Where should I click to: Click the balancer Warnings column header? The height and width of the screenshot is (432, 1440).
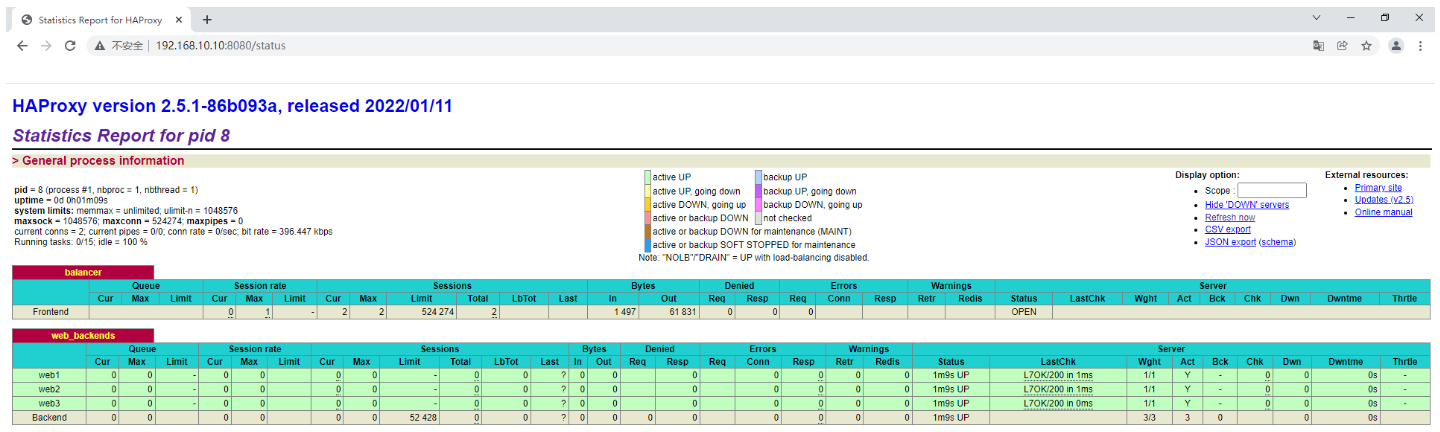point(951,286)
